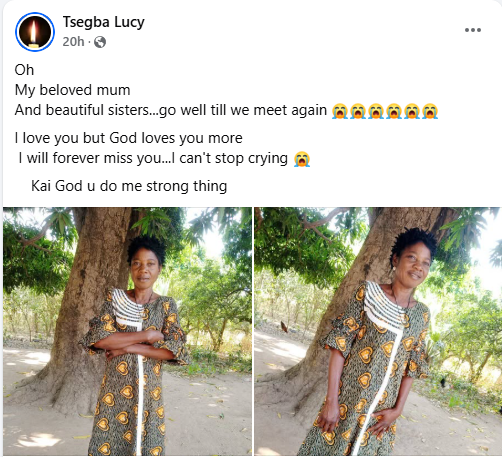Click crying emoji after 'can't stop crying'
Viewport: 502px width, 457px height.
302,159
